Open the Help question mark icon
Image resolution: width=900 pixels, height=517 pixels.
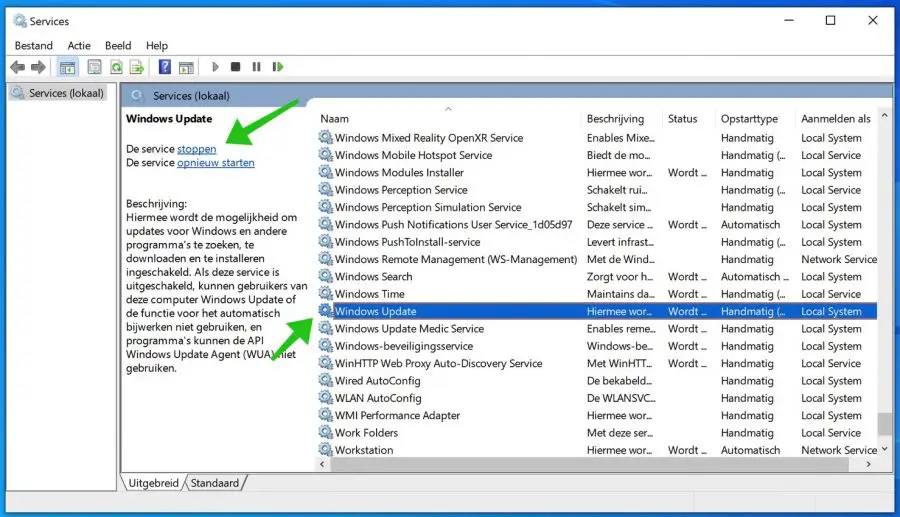click(165, 67)
